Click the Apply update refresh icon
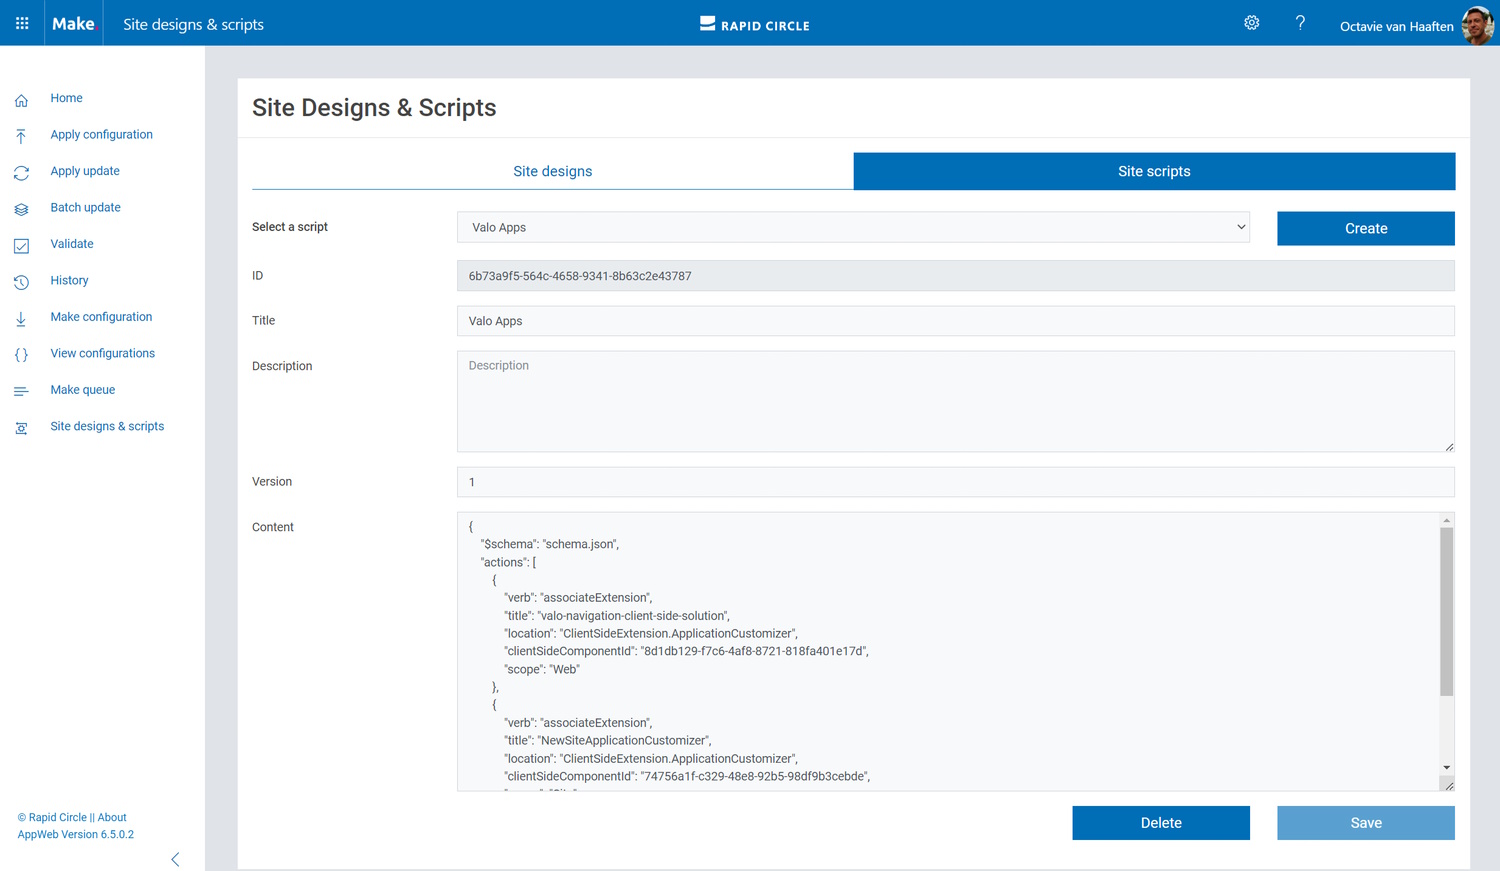1500x871 pixels. pos(21,173)
